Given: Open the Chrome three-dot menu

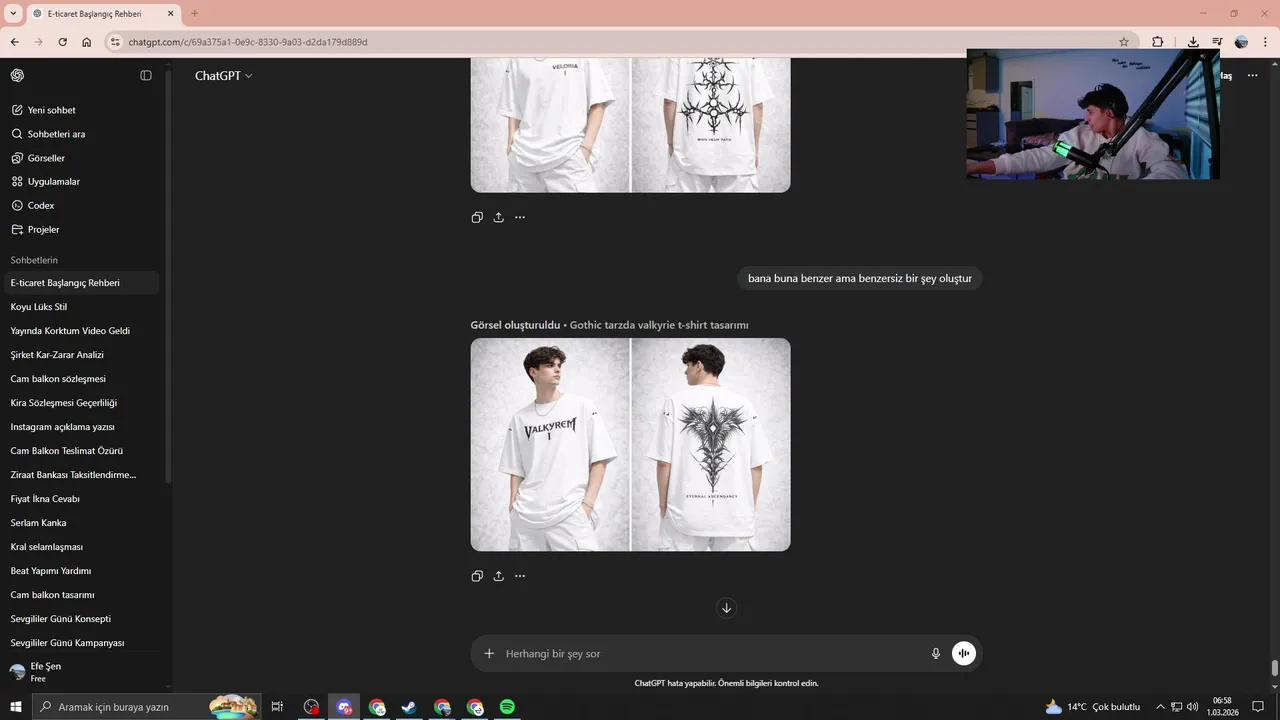Looking at the screenshot, I should coord(1265,42).
